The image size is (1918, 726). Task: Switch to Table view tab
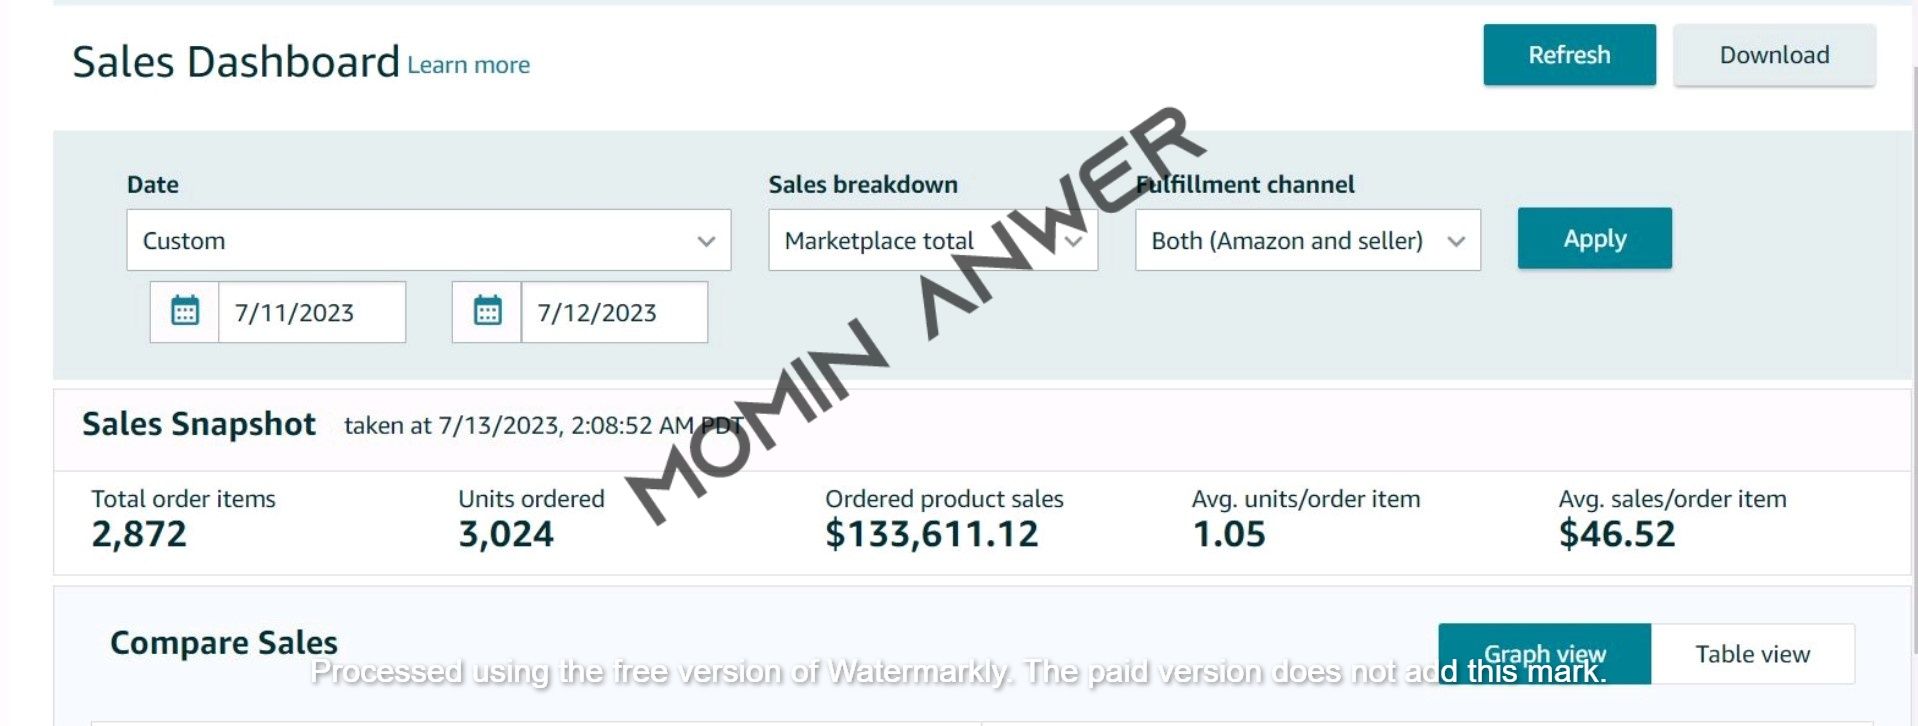[1752, 654]
